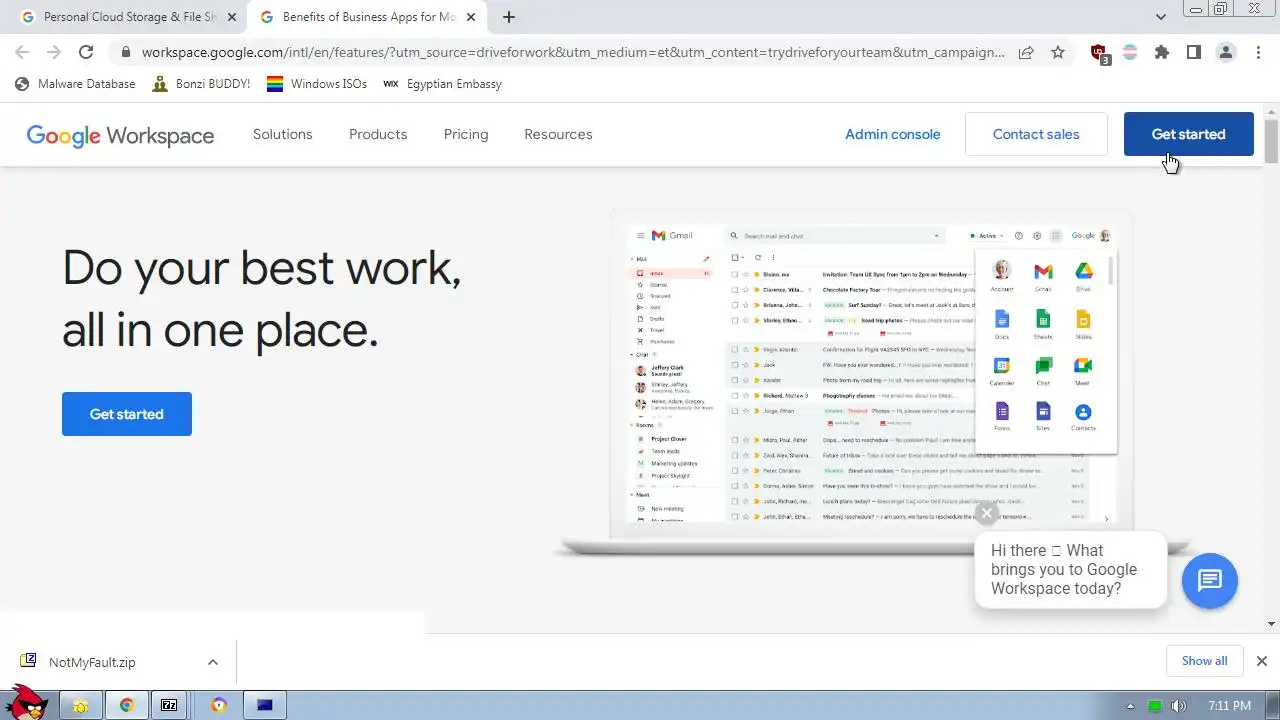Close the Personal Cloud Storage tab
This screenshot has height=720, width=1280.
pos(231,17)
